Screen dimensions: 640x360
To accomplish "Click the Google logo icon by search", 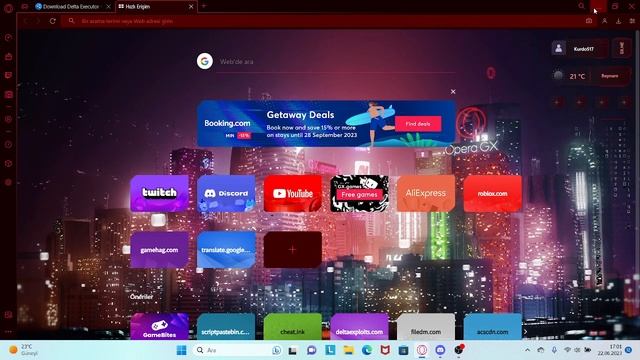I will click(205, 61).
